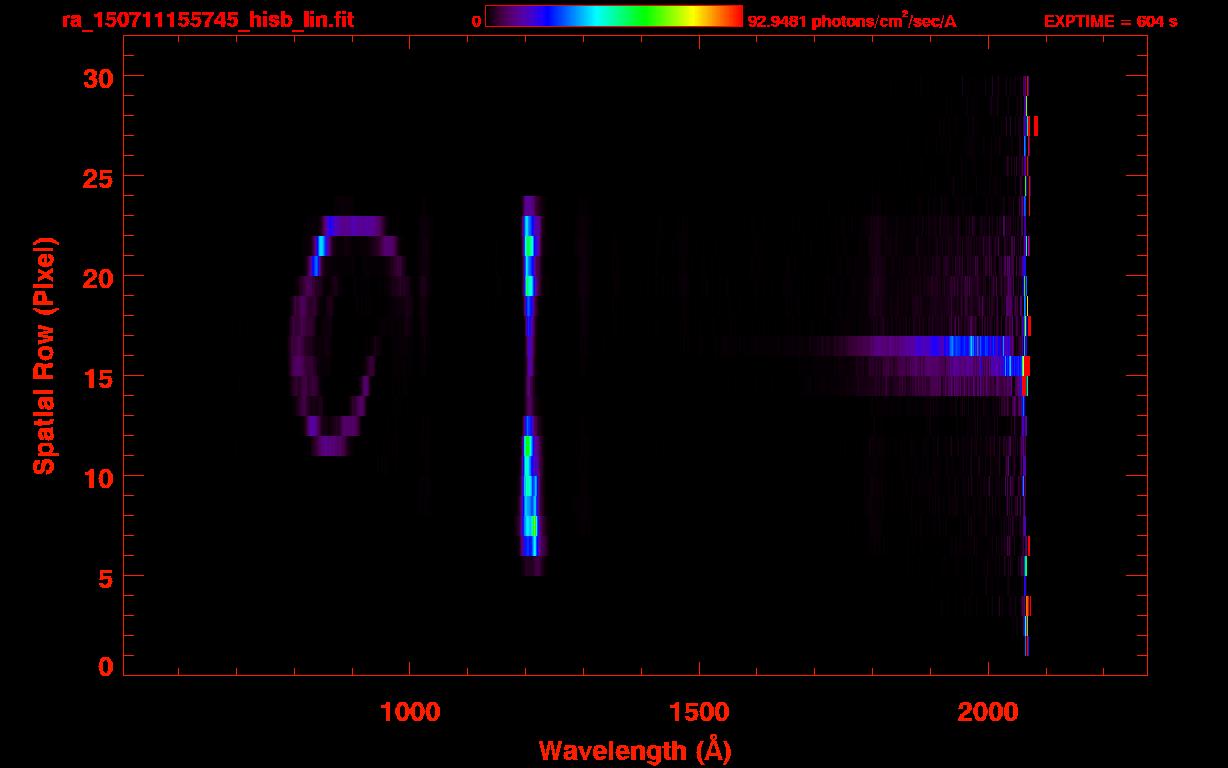This screenshot has height=768, width=1228.
Task: Click the colorbar minimum value 0
Action: (x=476, y=21)
